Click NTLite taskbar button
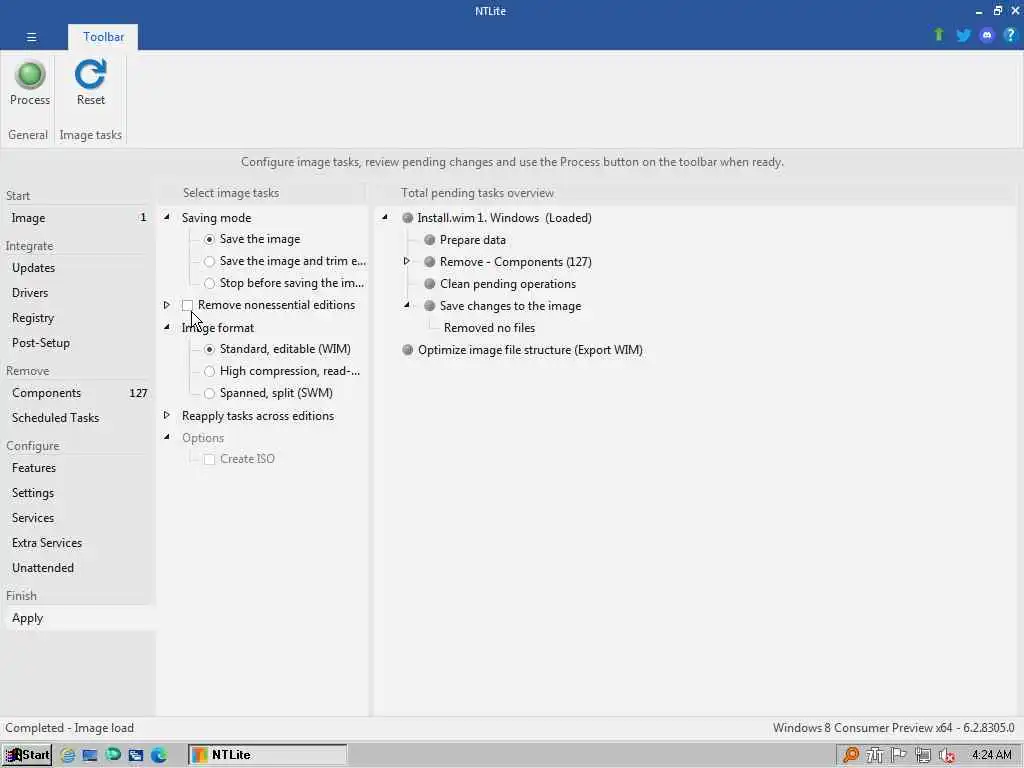The image size is (1024, 768). coord(268,755)
